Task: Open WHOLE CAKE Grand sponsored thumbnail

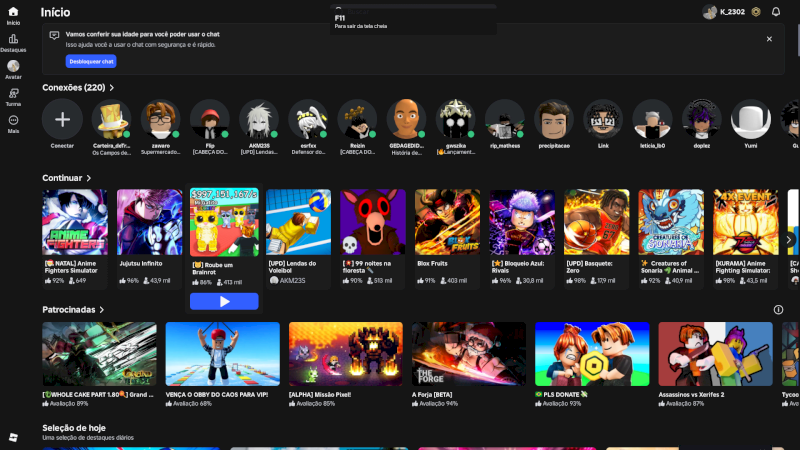Action: point(99,354)
